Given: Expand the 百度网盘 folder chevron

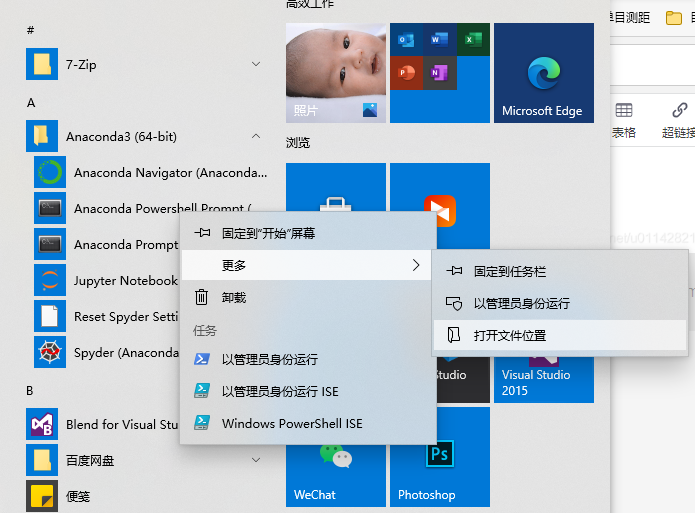Looking at the screenshot, I should click(x=256, y=460).
